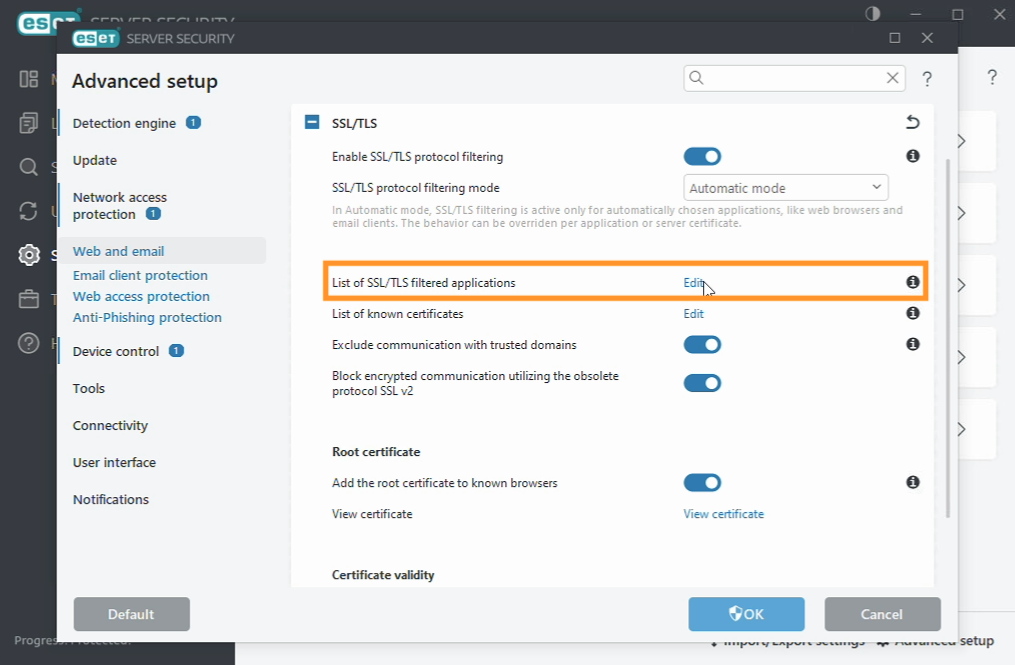Viewport: 1015px width, 665px height.
Task: Toggle Block obsolete SSL v2 communication switch
Action: pyautogui.click(x=702, y=383)
